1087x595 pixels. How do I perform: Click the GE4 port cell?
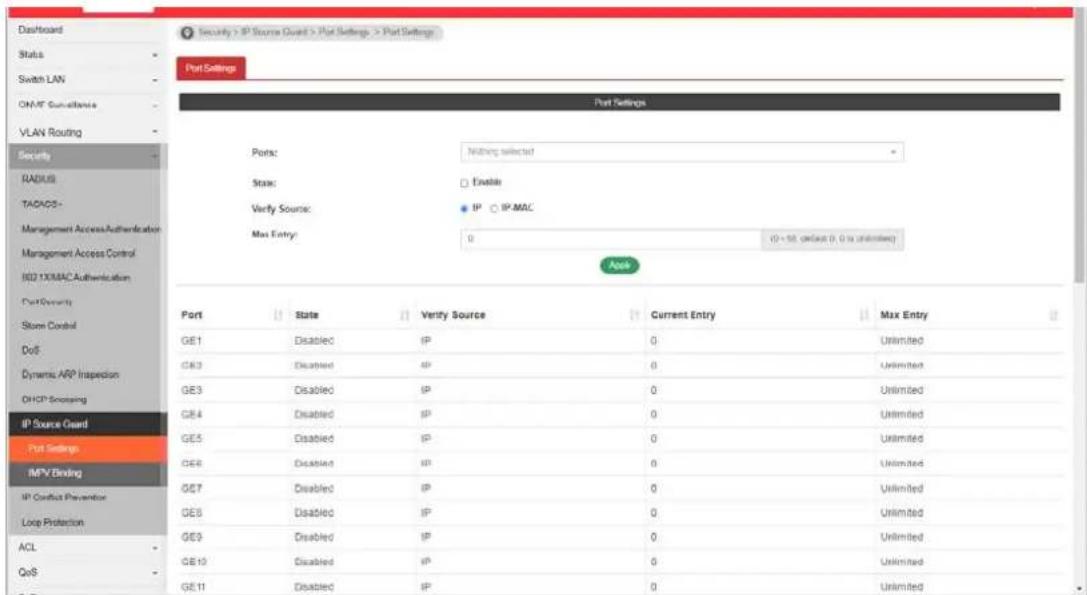(x=191, y=415)
